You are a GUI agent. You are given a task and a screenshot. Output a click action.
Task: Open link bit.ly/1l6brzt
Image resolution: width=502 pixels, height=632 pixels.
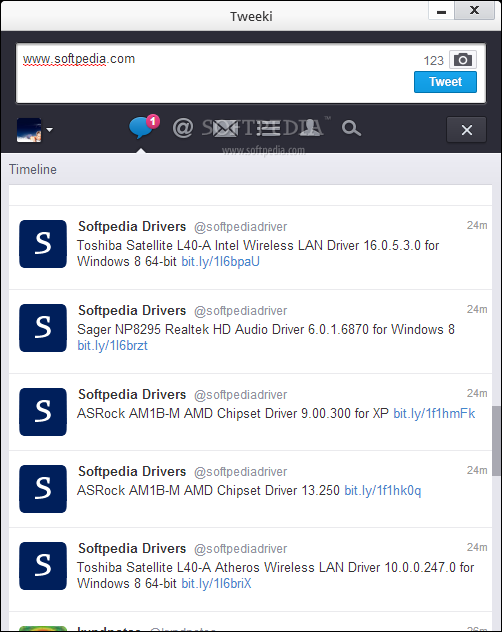tap(112, 345)
